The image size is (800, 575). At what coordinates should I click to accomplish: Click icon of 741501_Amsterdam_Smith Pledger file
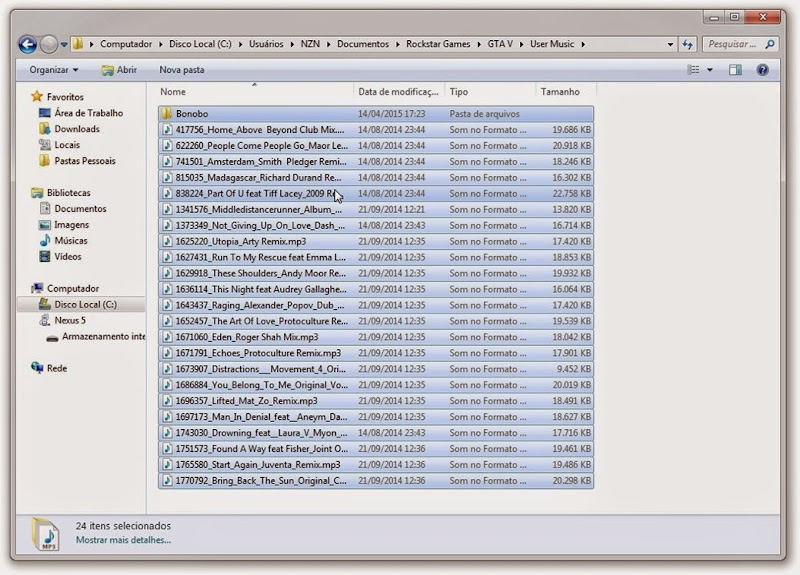click(167, 161)
